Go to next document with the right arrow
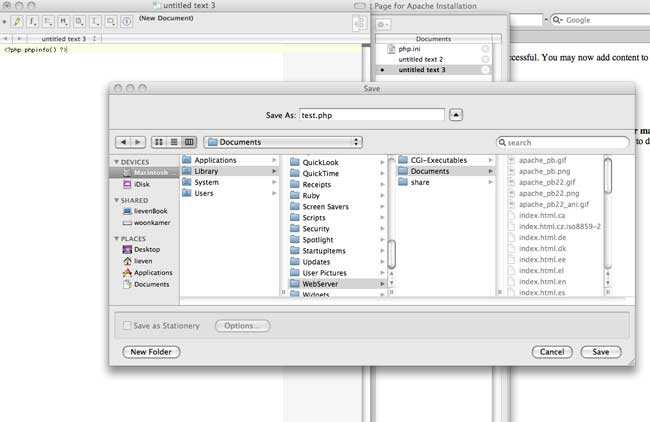The image size is (650, 422). pos(19,39)
